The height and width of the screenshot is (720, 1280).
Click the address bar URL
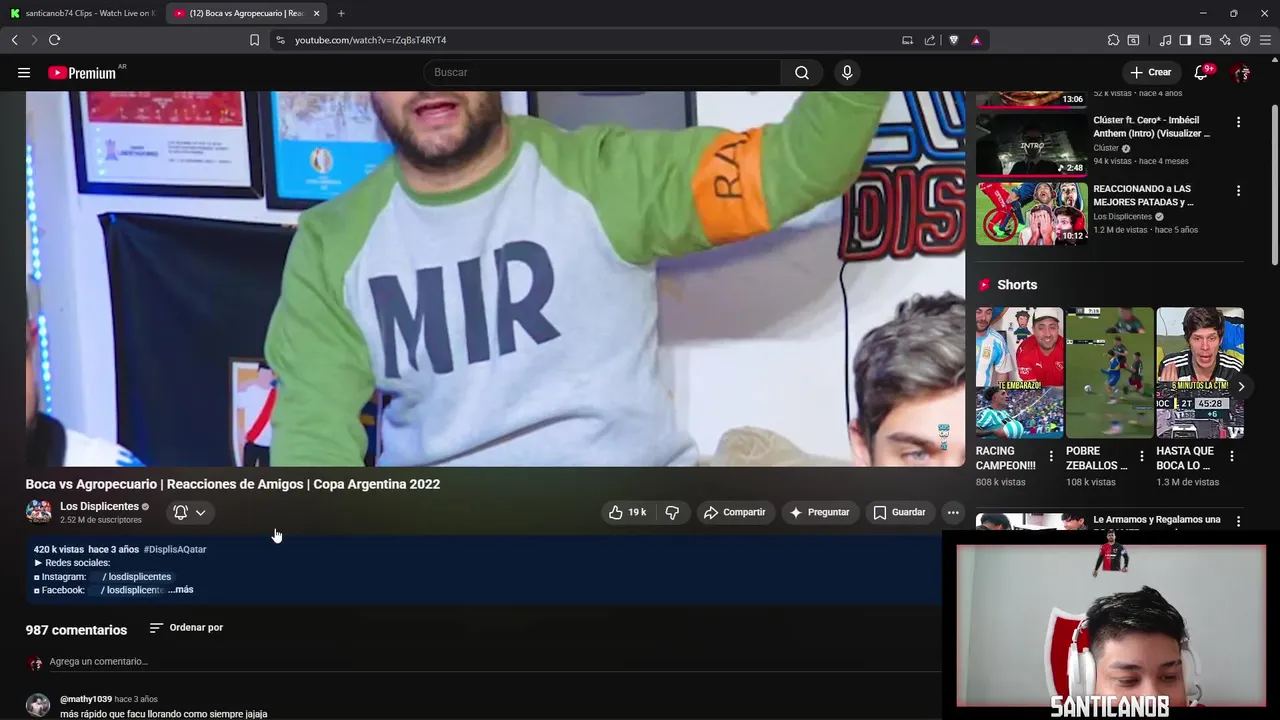[x=370, y=40]
